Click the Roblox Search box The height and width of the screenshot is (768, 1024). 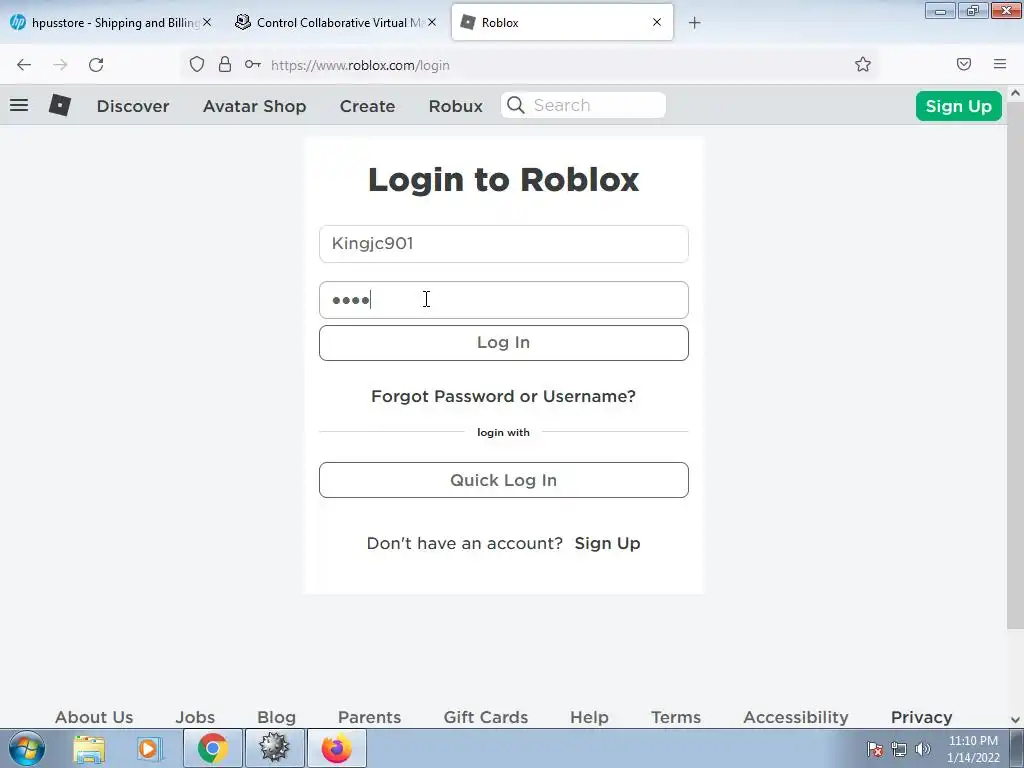(583, 105)
